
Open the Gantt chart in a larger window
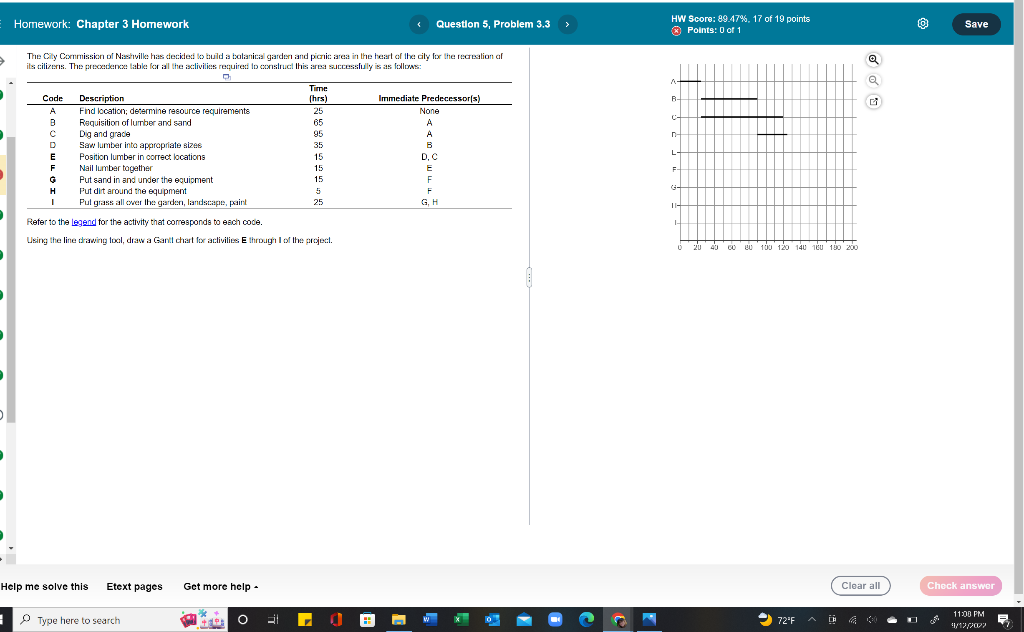[873, 102]
